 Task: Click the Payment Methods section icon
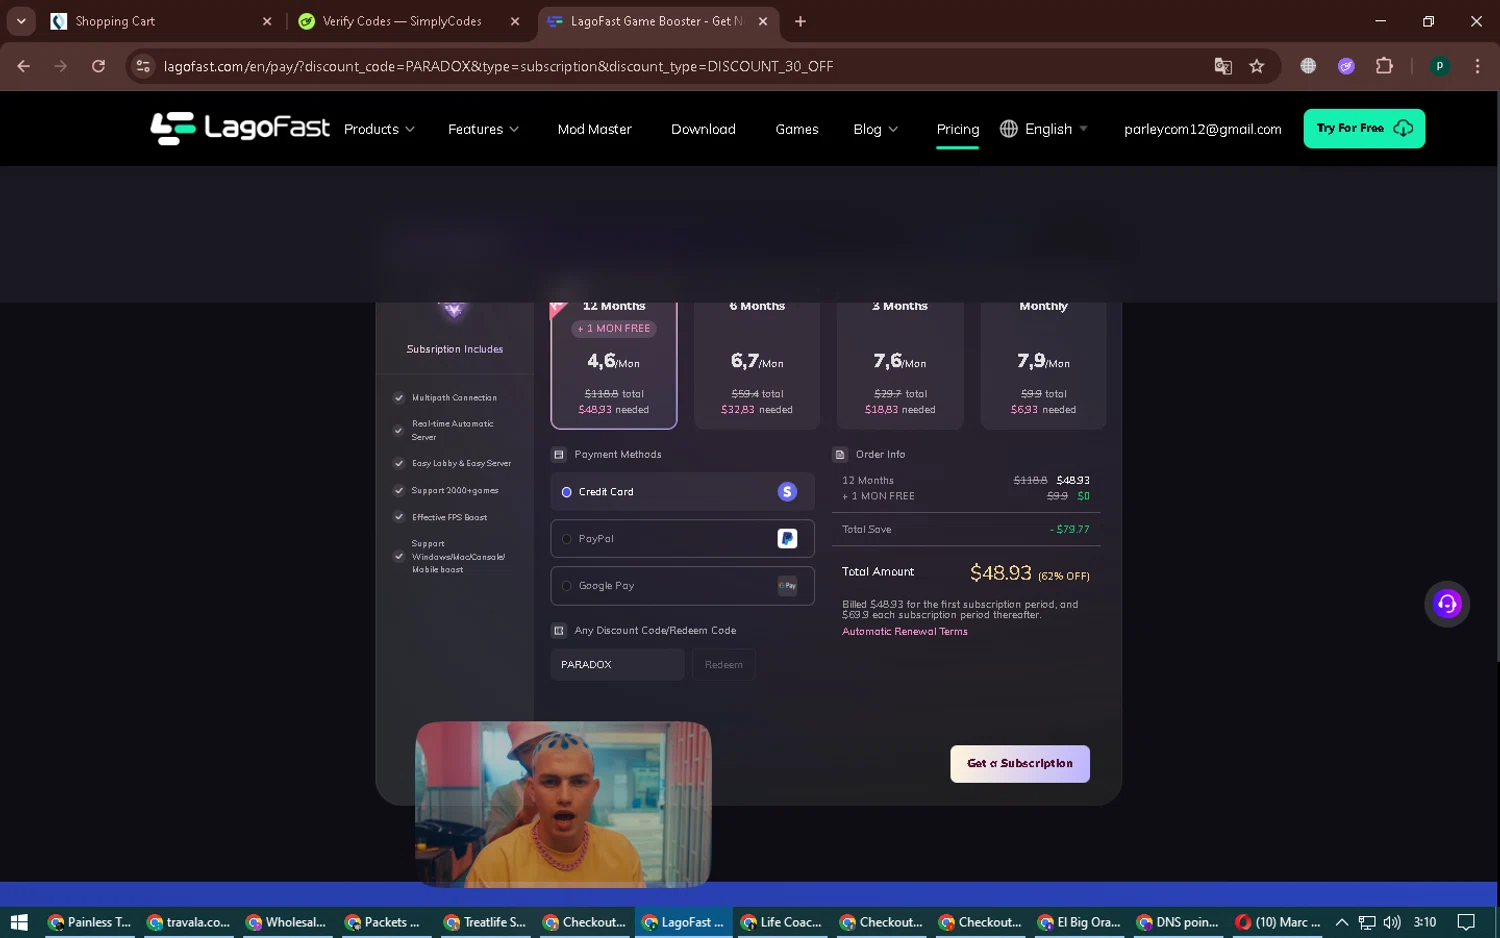click(559, 455)
